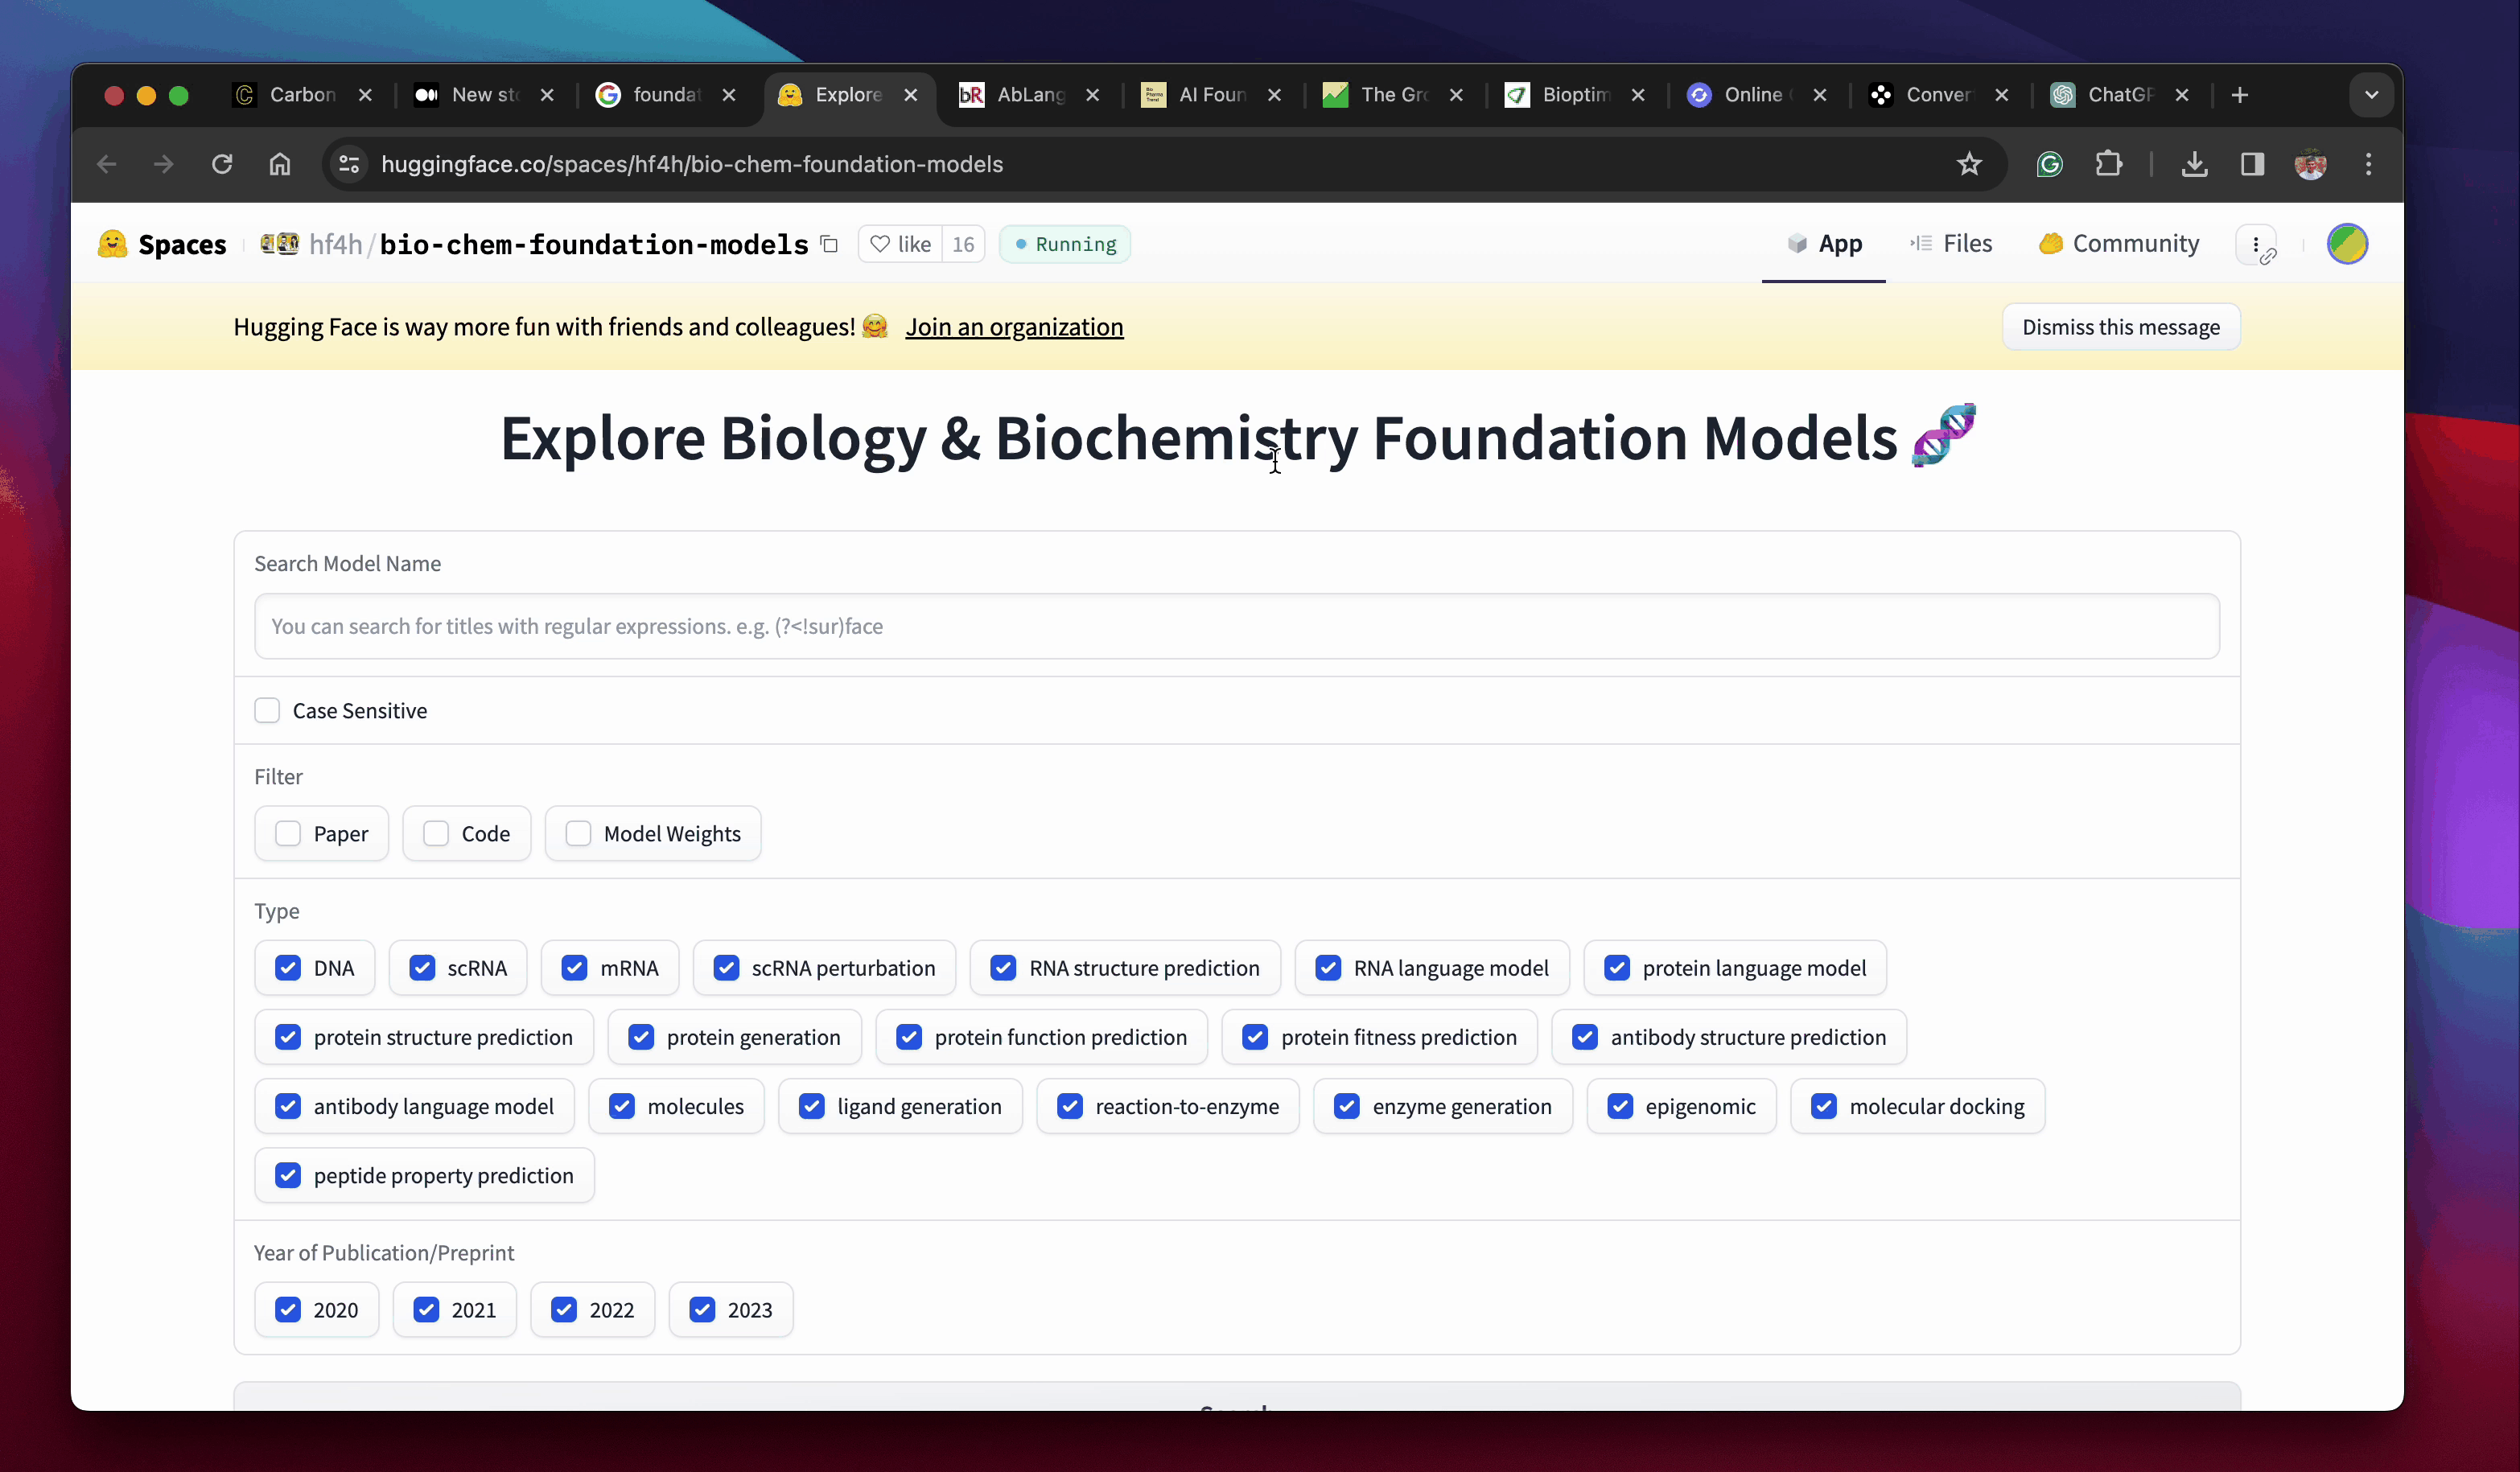Viewport: 2520px width, 1472px height.
Task: Open site information icon in address bar
Action: pos(349,164)
